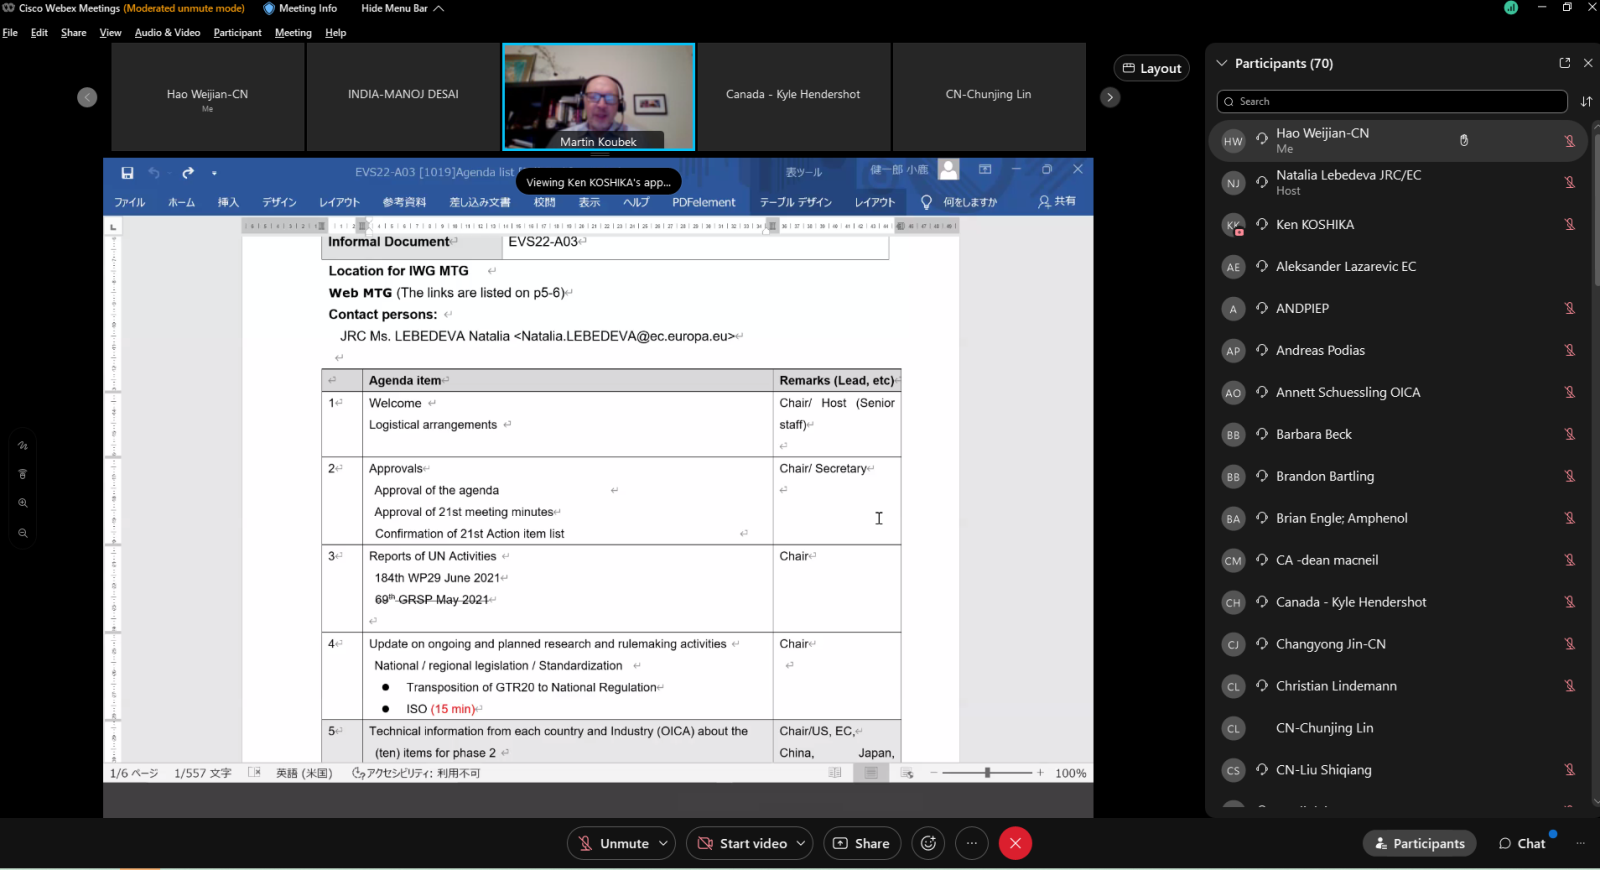Toggle the Participants panel button
This screenshot has width=1600, height=870.
click(x=1419, y=843)
